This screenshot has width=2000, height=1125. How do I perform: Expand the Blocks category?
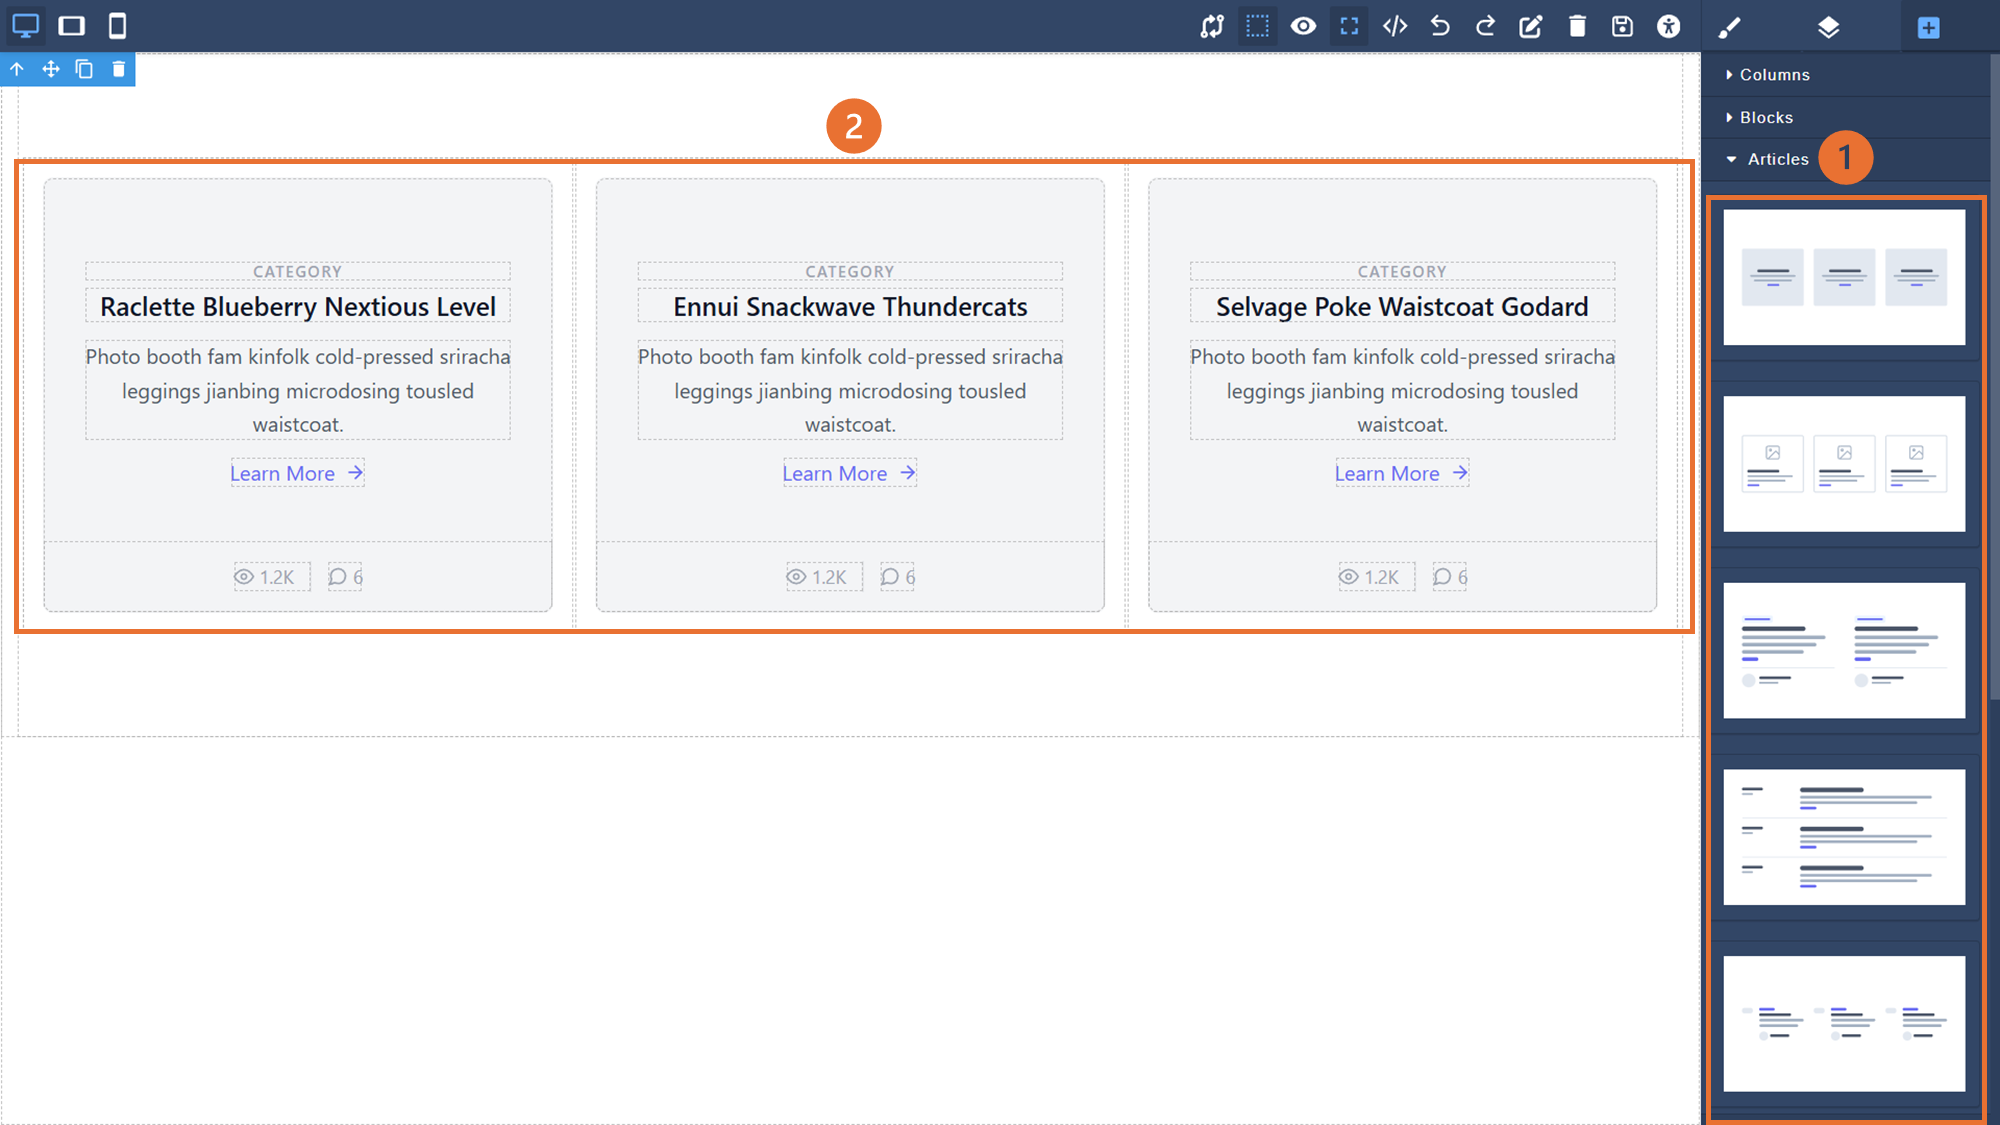click(1765, 118)
